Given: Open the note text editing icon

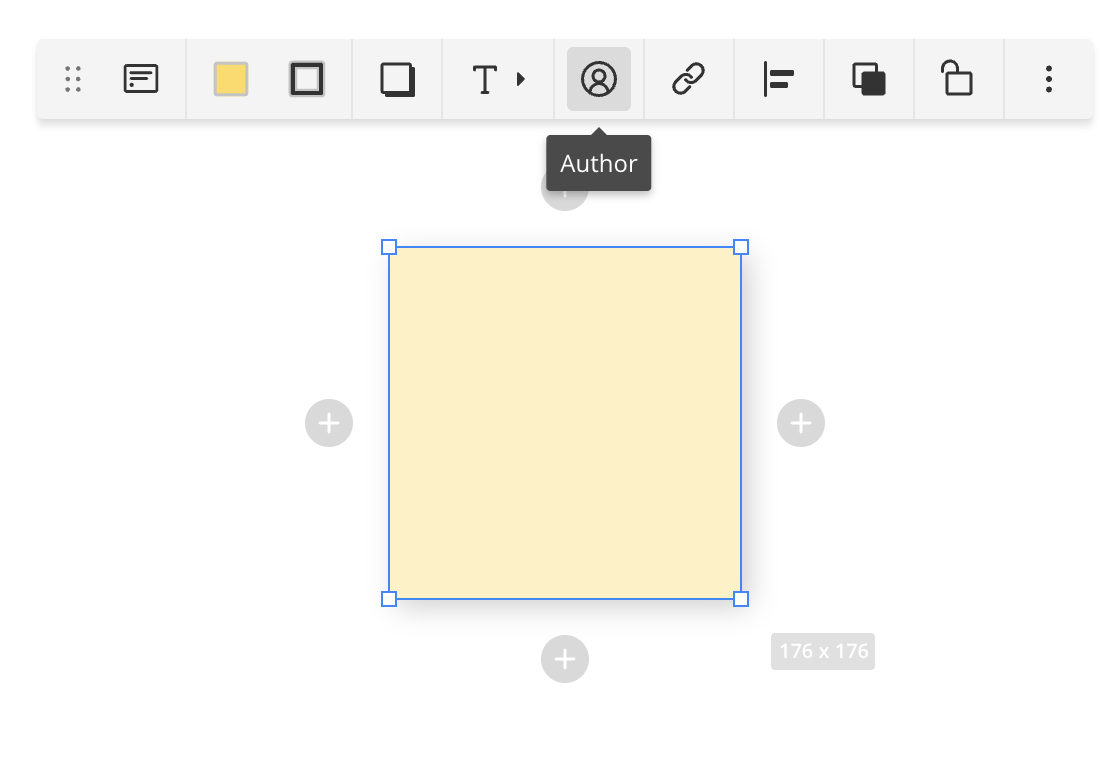Looking at the screenshot, I should tap(141, 79).
